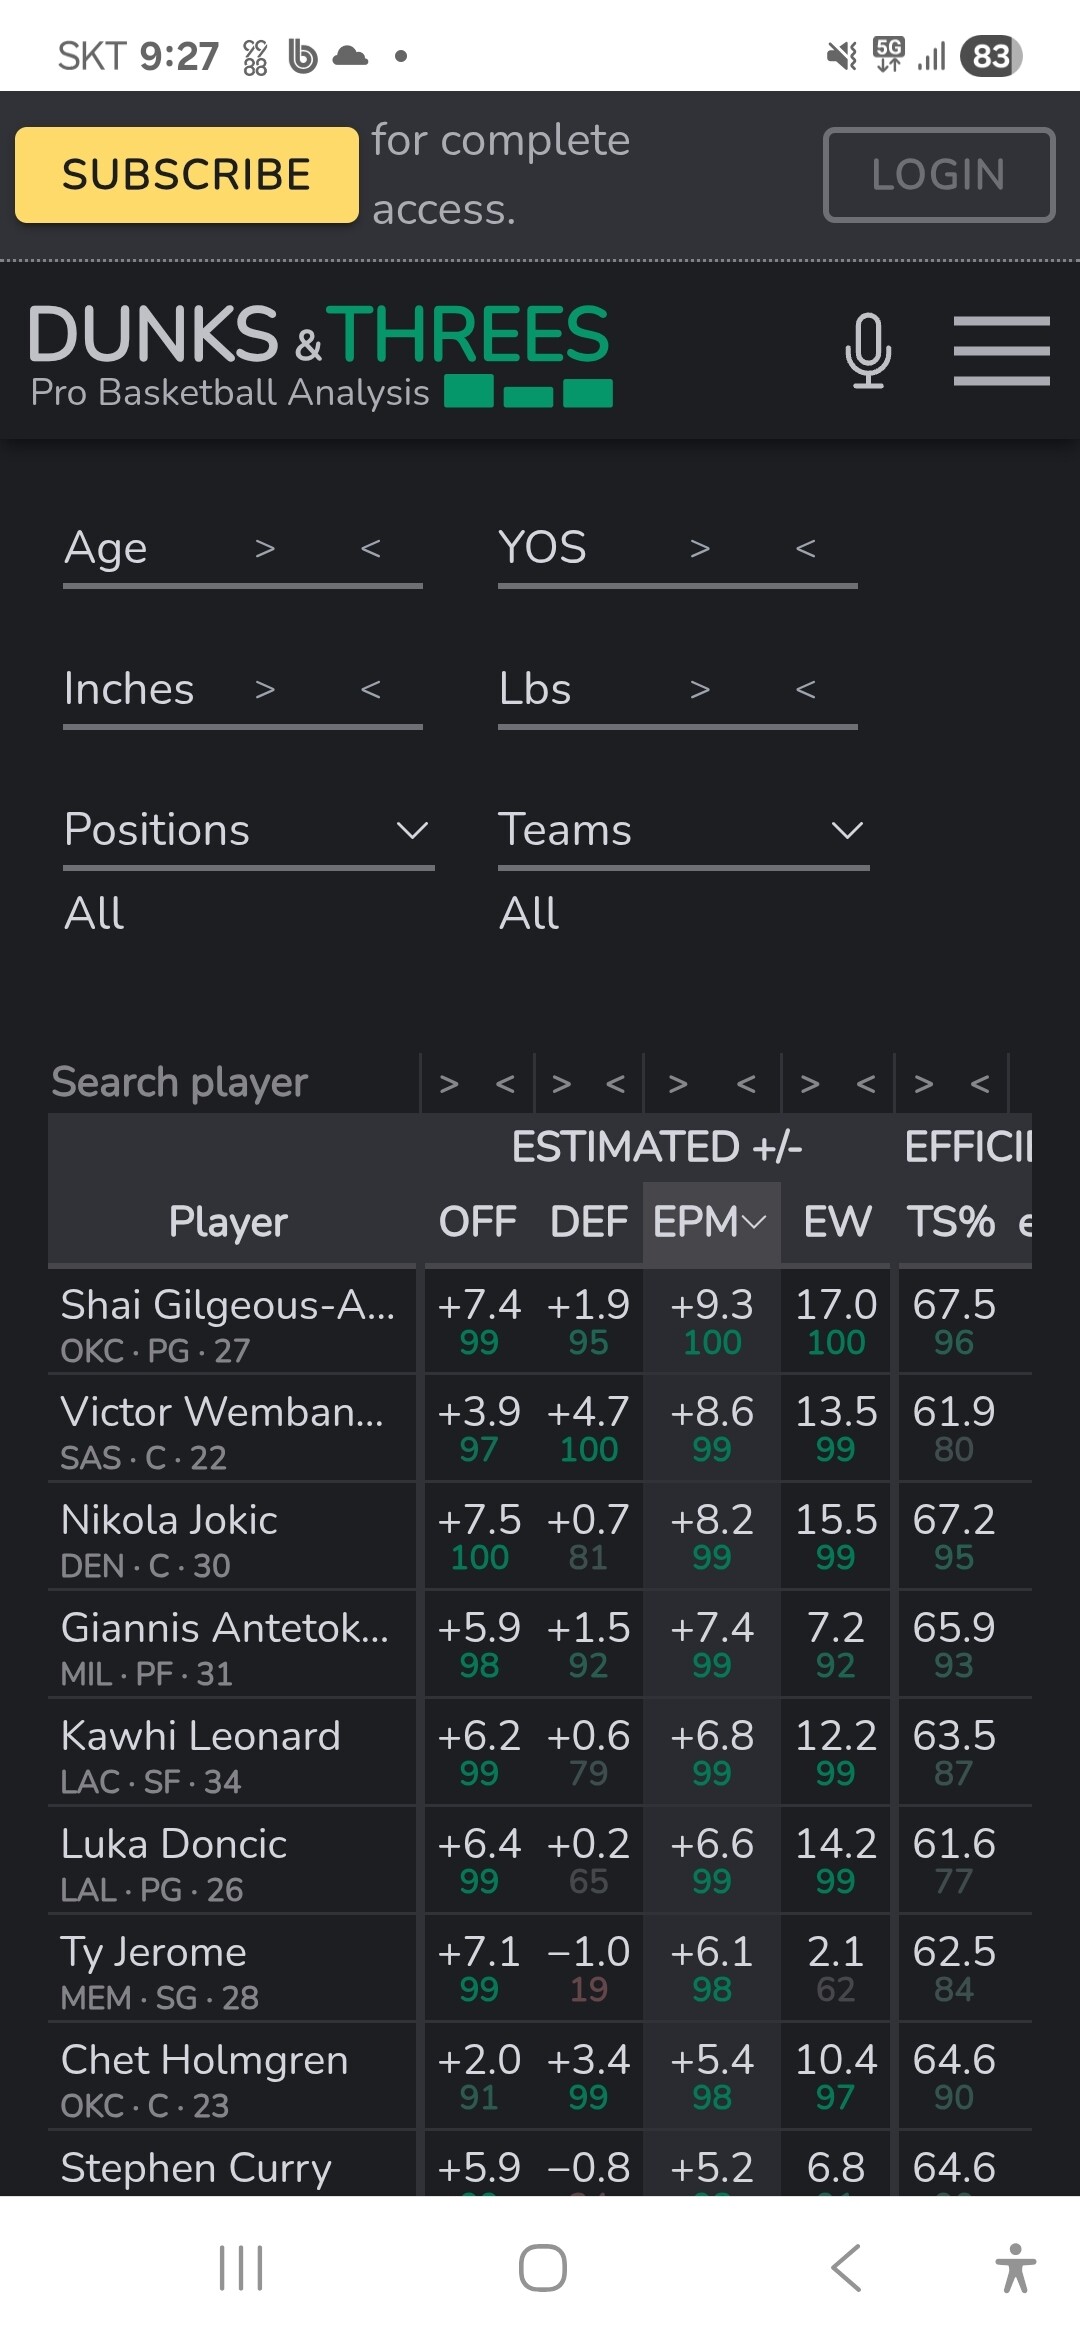
Task: Tap the Android home button
Action: [542, 2267]
